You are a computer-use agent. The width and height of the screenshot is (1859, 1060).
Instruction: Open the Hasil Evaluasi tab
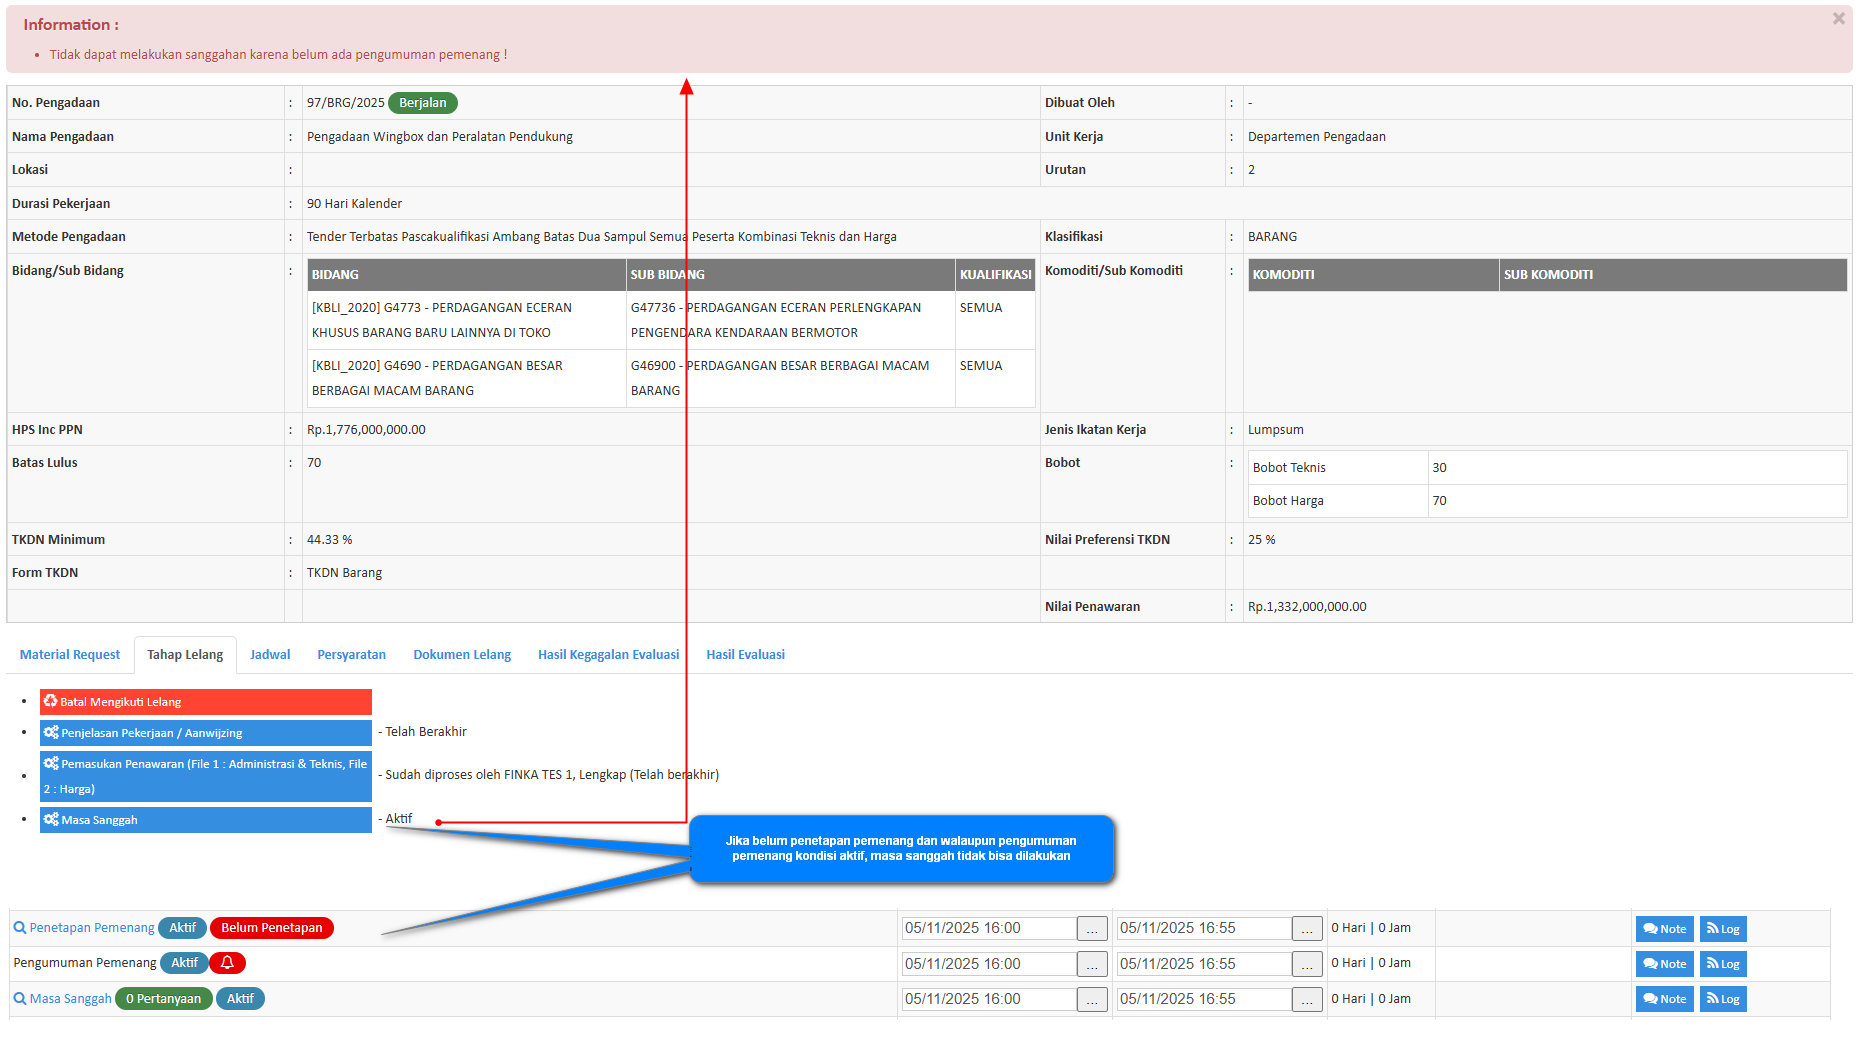[745, 655]
